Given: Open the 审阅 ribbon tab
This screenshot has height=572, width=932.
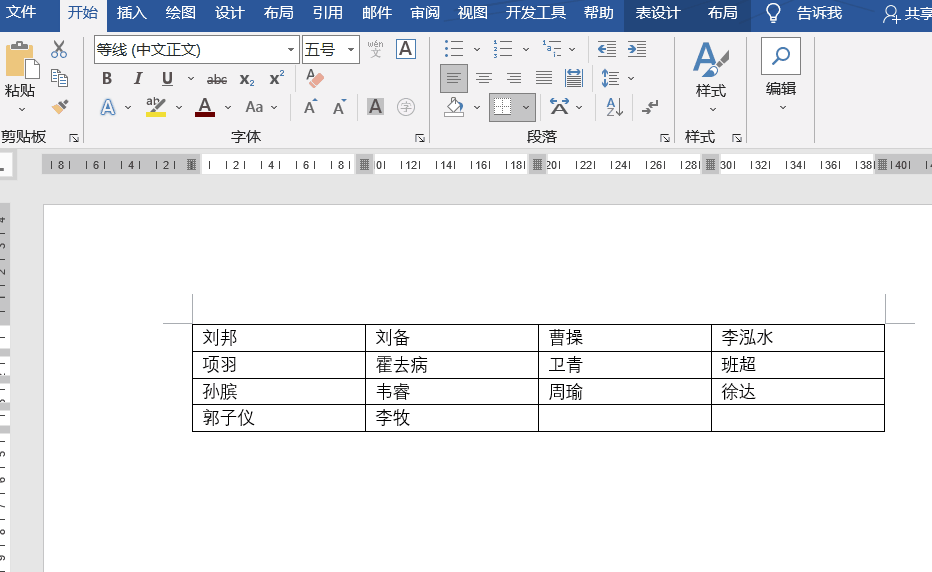Looking at the screenshot, I should [x=425, y=13].
